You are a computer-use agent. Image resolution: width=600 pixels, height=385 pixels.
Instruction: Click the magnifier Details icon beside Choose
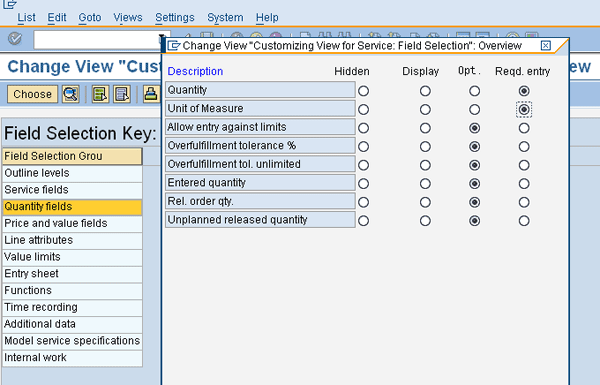(71, 94)
